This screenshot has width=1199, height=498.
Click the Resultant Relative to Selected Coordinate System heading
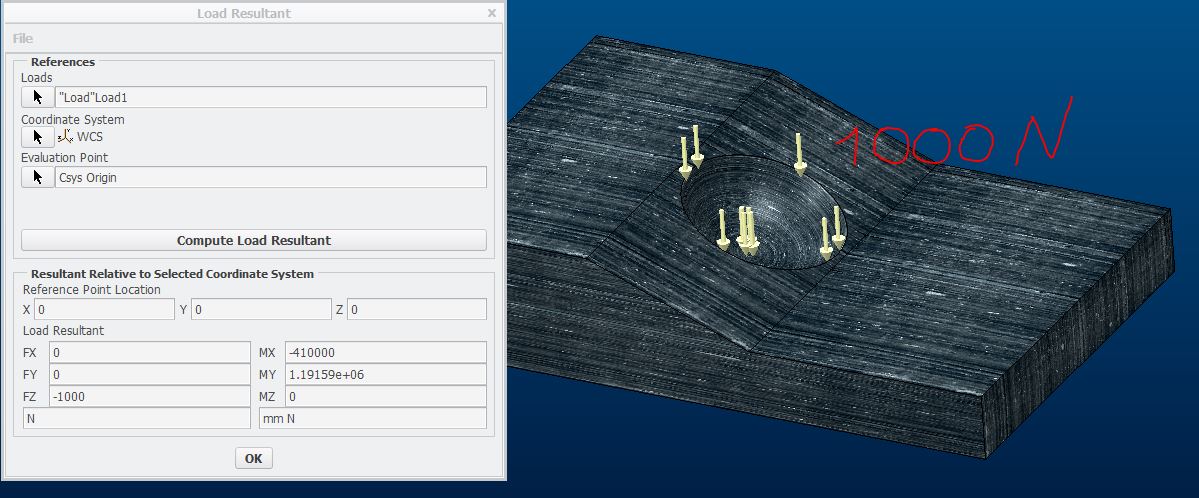[x=172, y=274]
